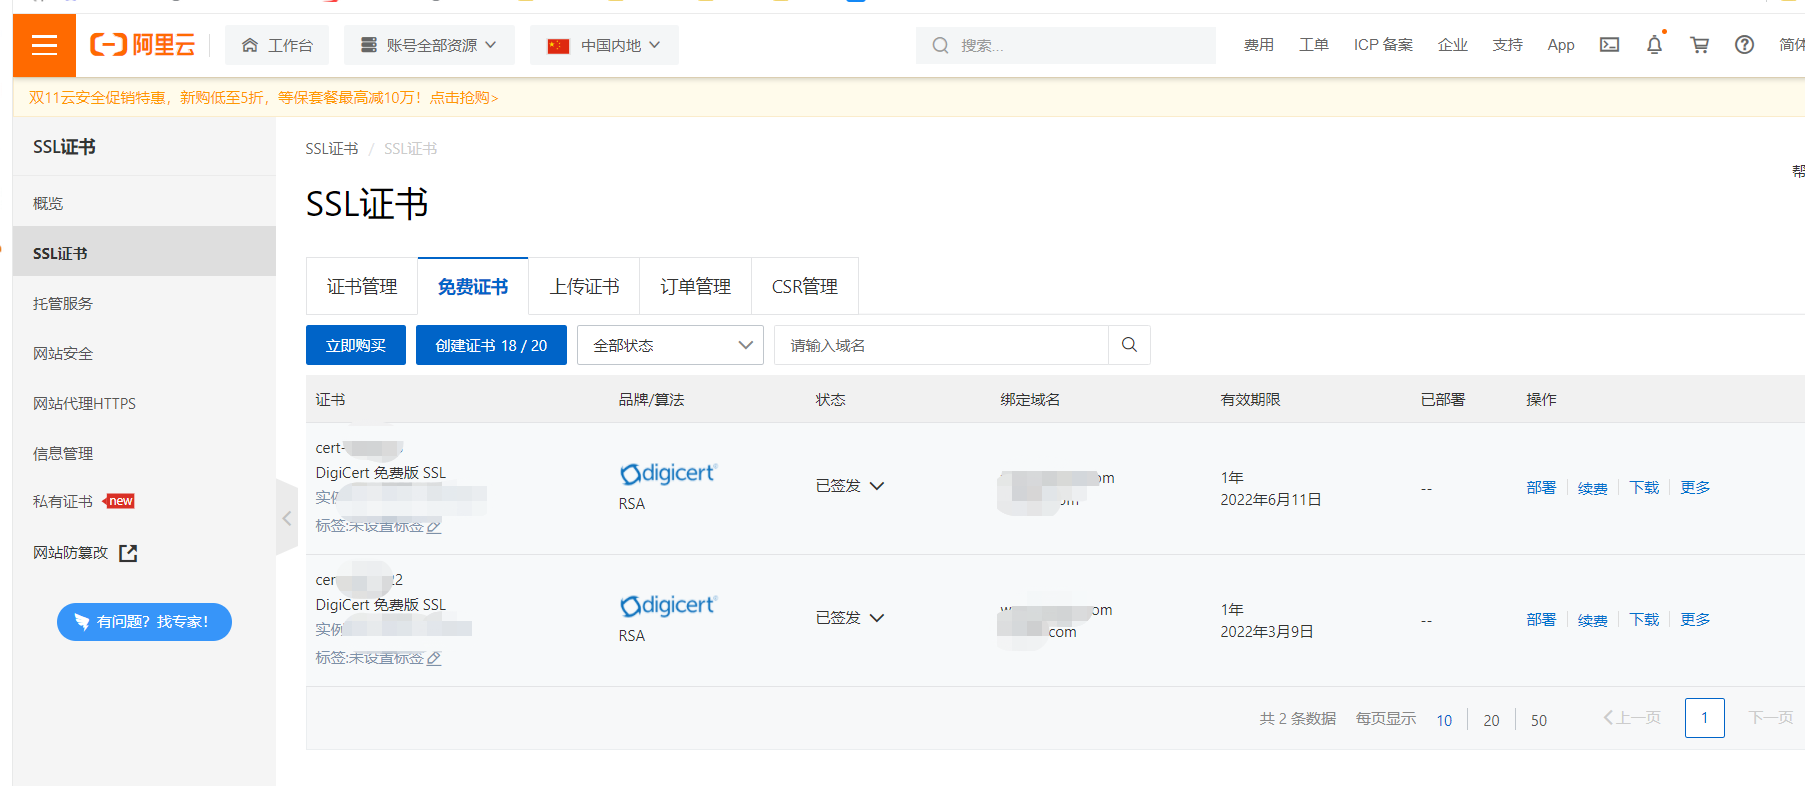Show 20 items per page
The height and width of the screenshot is (786, 1805).
point(1491,720)
